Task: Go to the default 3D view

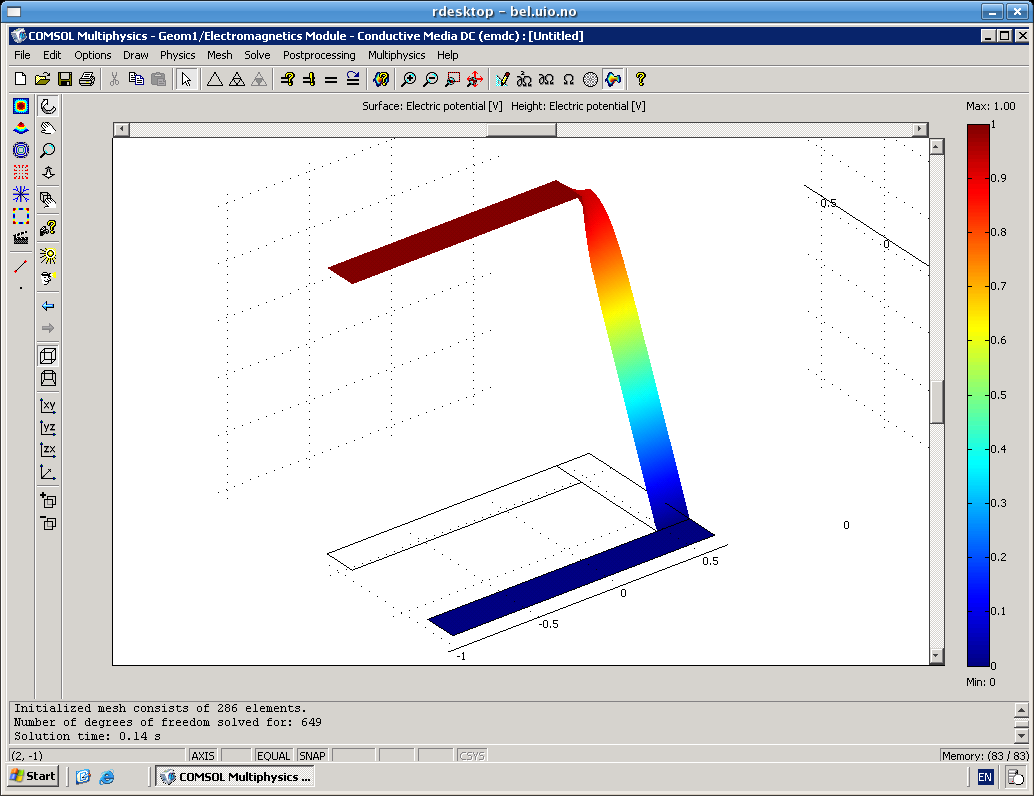Action: [48, 473]
